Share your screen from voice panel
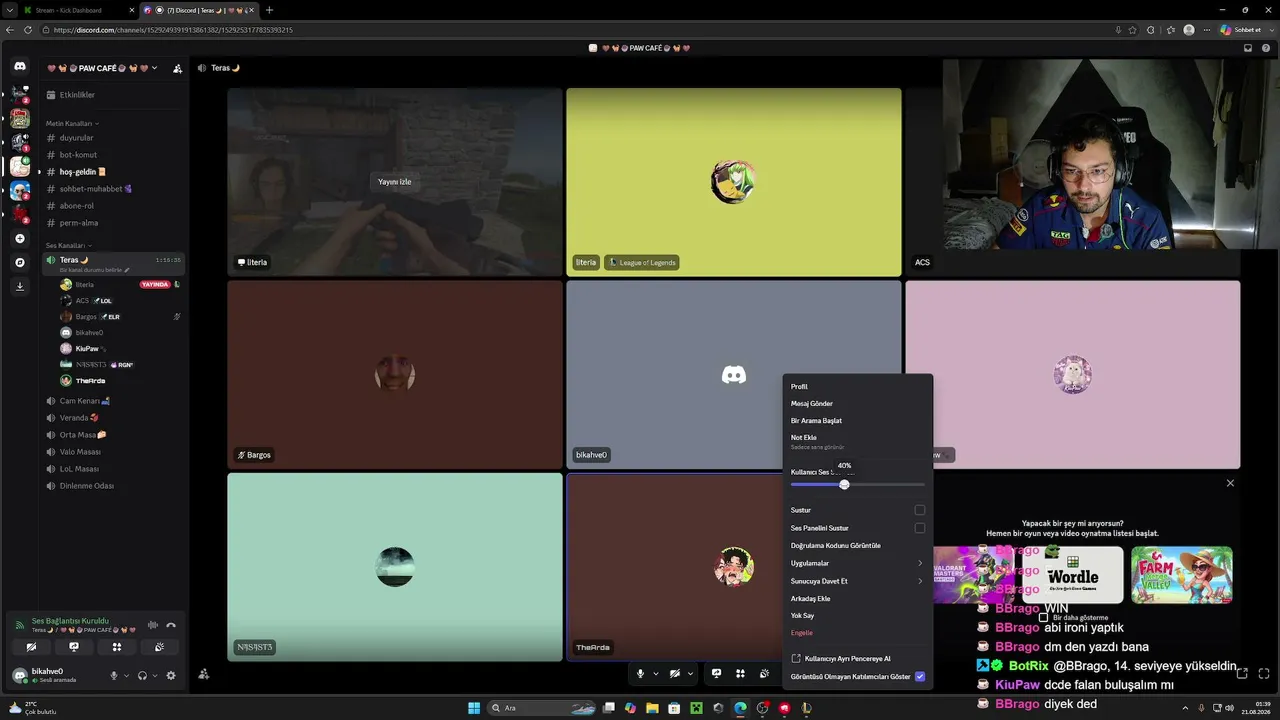The image size is (1280, 720). coord(74,647)
